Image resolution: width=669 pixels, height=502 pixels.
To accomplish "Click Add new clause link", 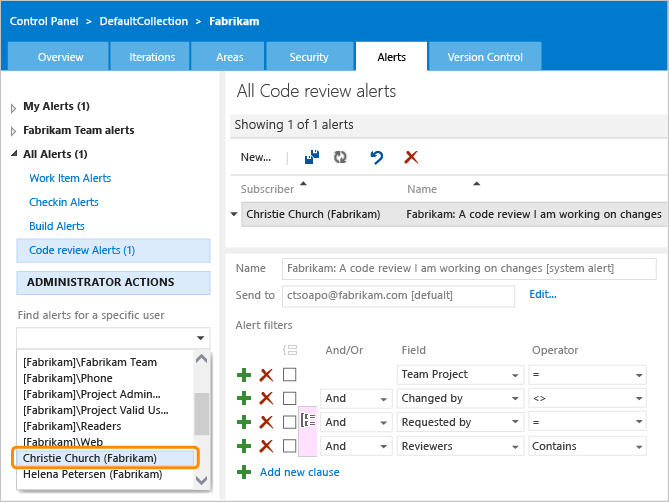I will tap(299, 472).
